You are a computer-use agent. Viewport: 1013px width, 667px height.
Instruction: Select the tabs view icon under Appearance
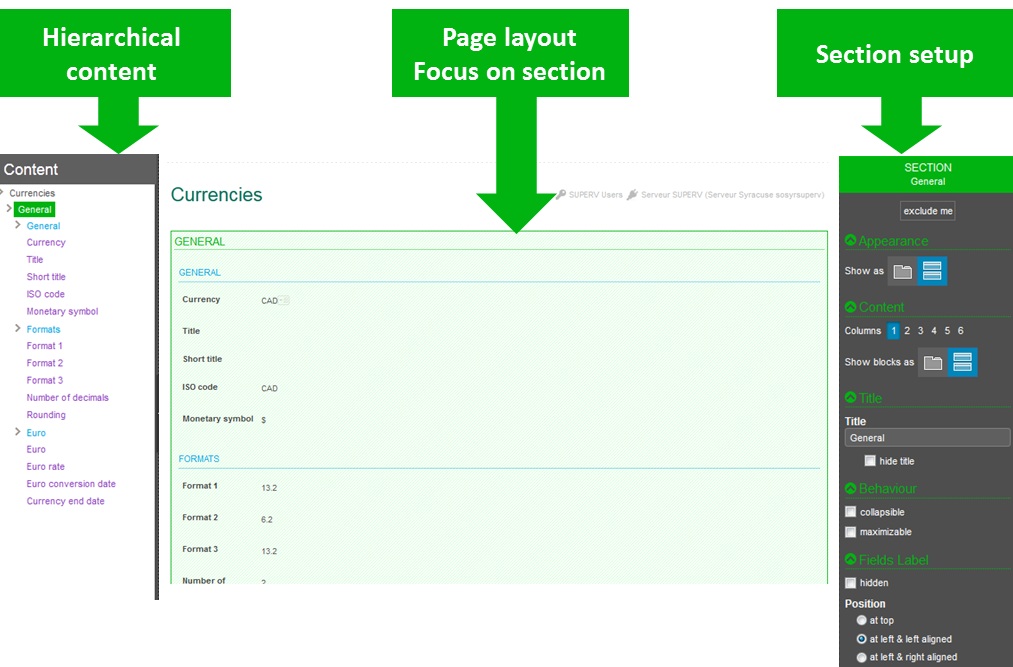[x=903, y=271]
